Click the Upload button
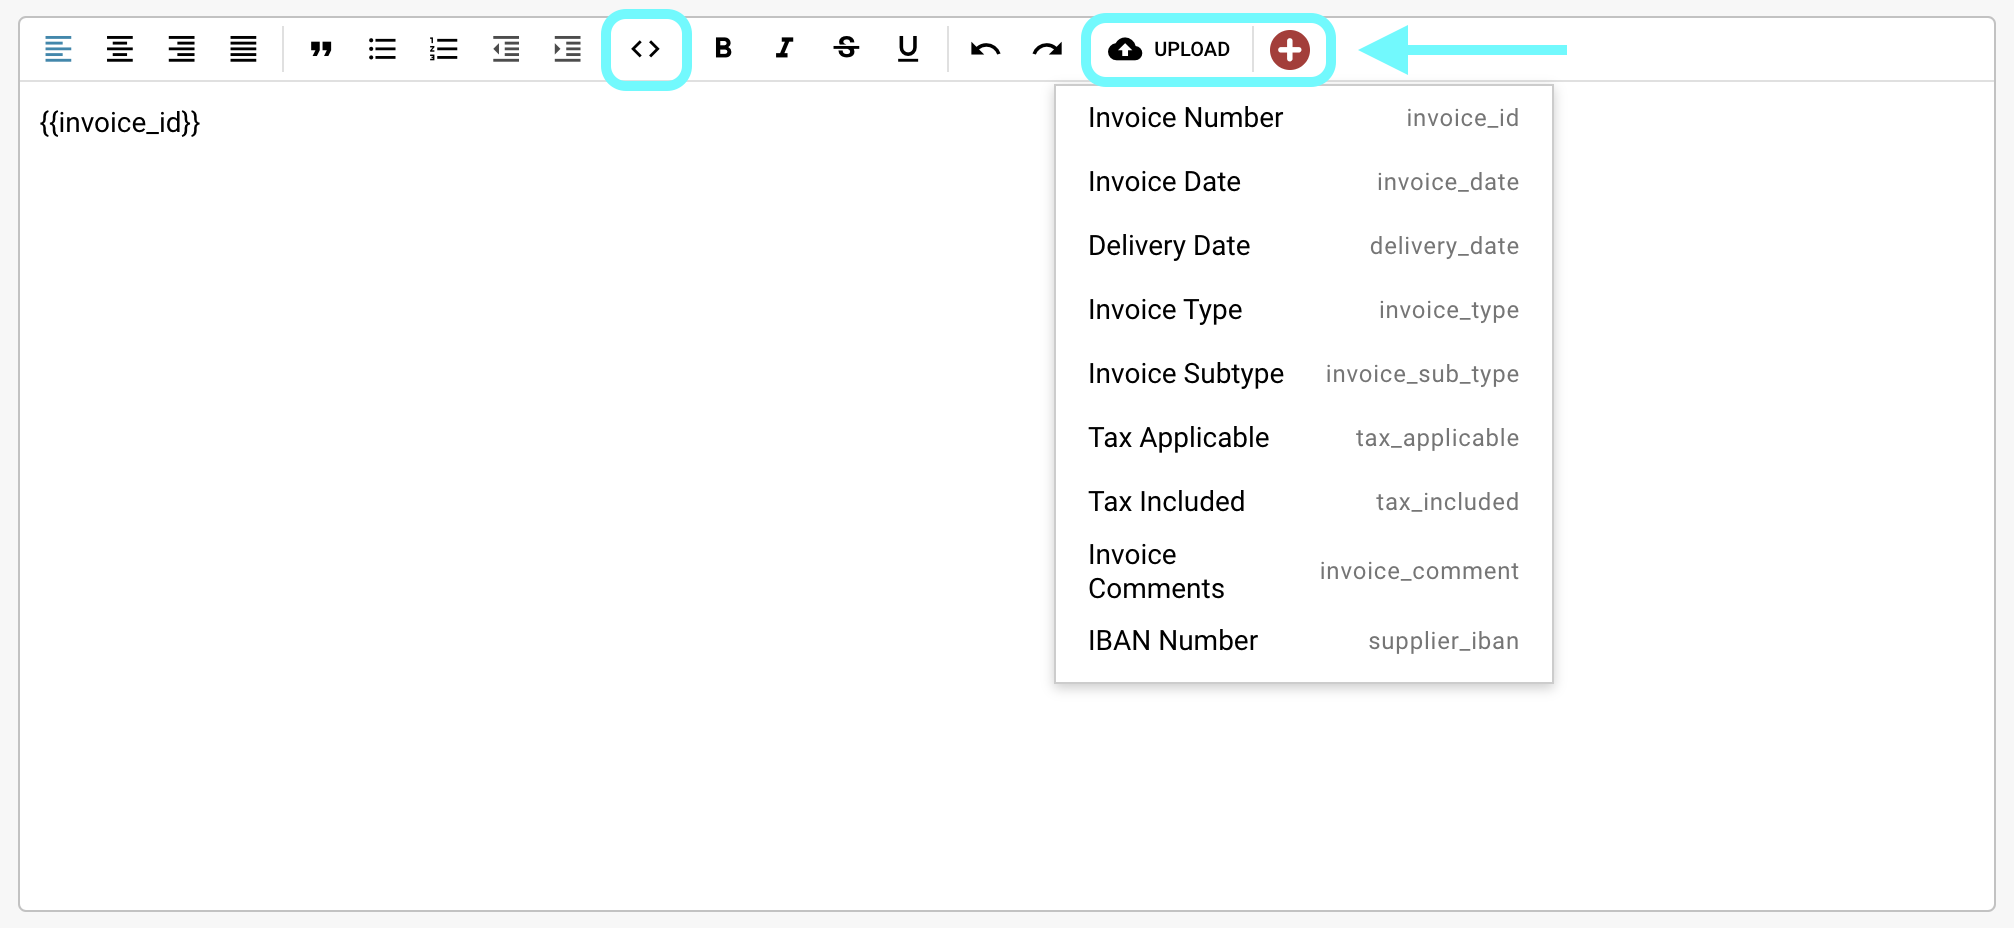The width and height of the screenshot is (2014, 928). 1170,49
